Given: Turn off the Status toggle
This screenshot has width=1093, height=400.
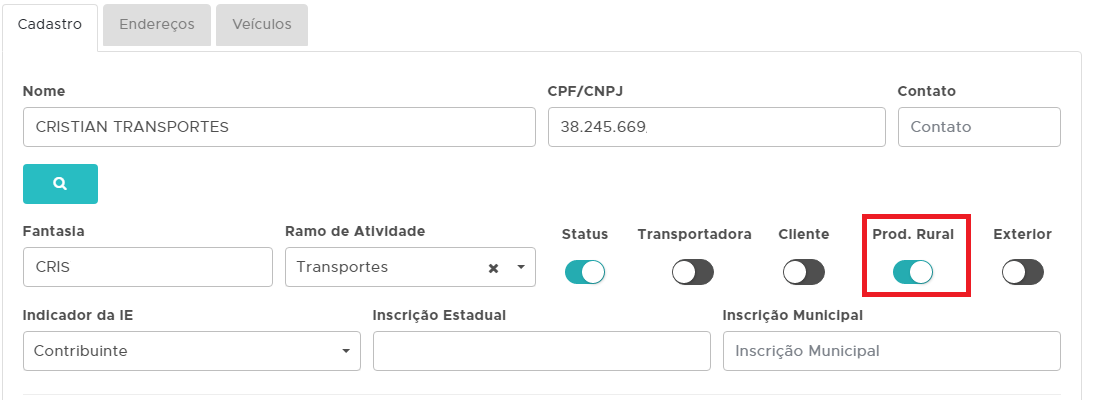Looking at the screenshot, I should pyautogui.click(x=585, y=272).
